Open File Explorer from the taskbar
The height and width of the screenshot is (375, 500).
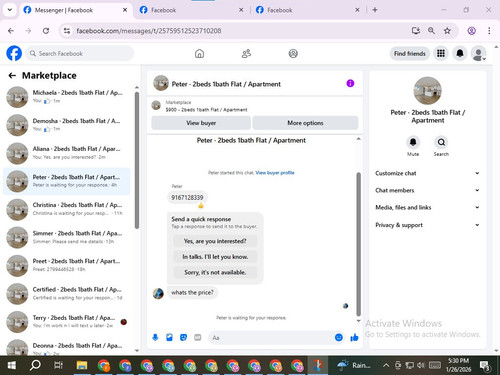pos(82,366)
